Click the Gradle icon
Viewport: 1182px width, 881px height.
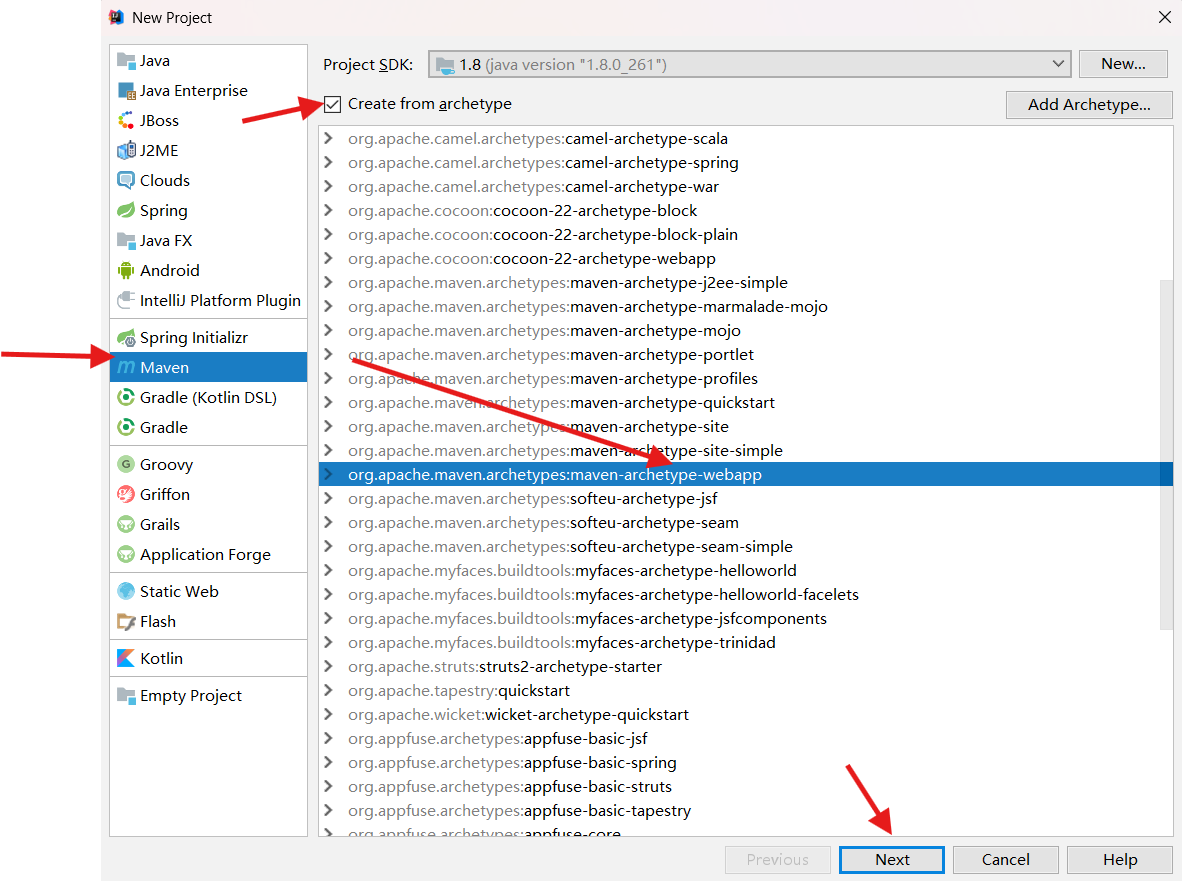point(126,427)
